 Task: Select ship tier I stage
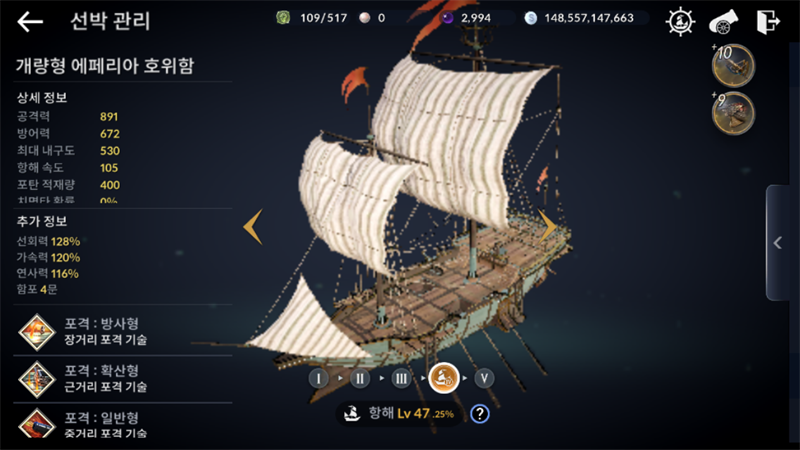(318, 378)
